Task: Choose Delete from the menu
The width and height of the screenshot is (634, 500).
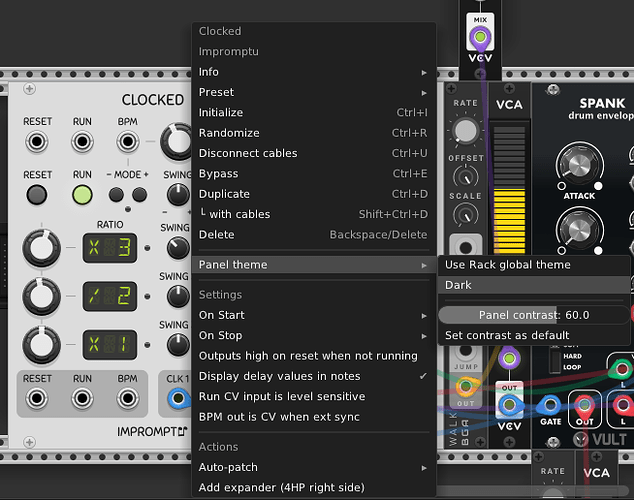Action: 313,234
